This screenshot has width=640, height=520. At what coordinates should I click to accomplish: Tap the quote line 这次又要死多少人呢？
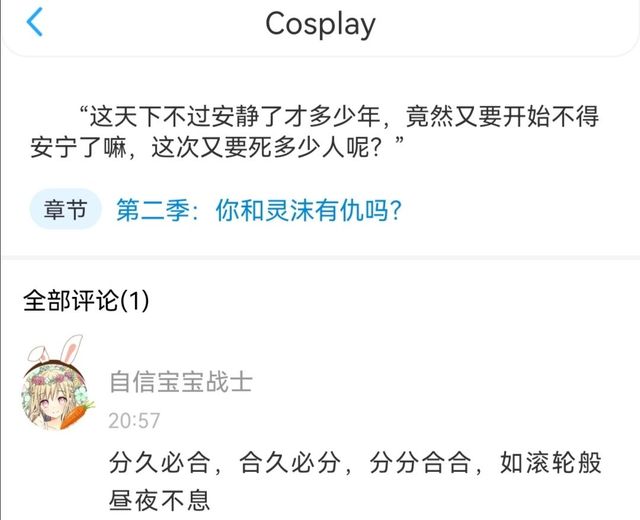point(267,147)
